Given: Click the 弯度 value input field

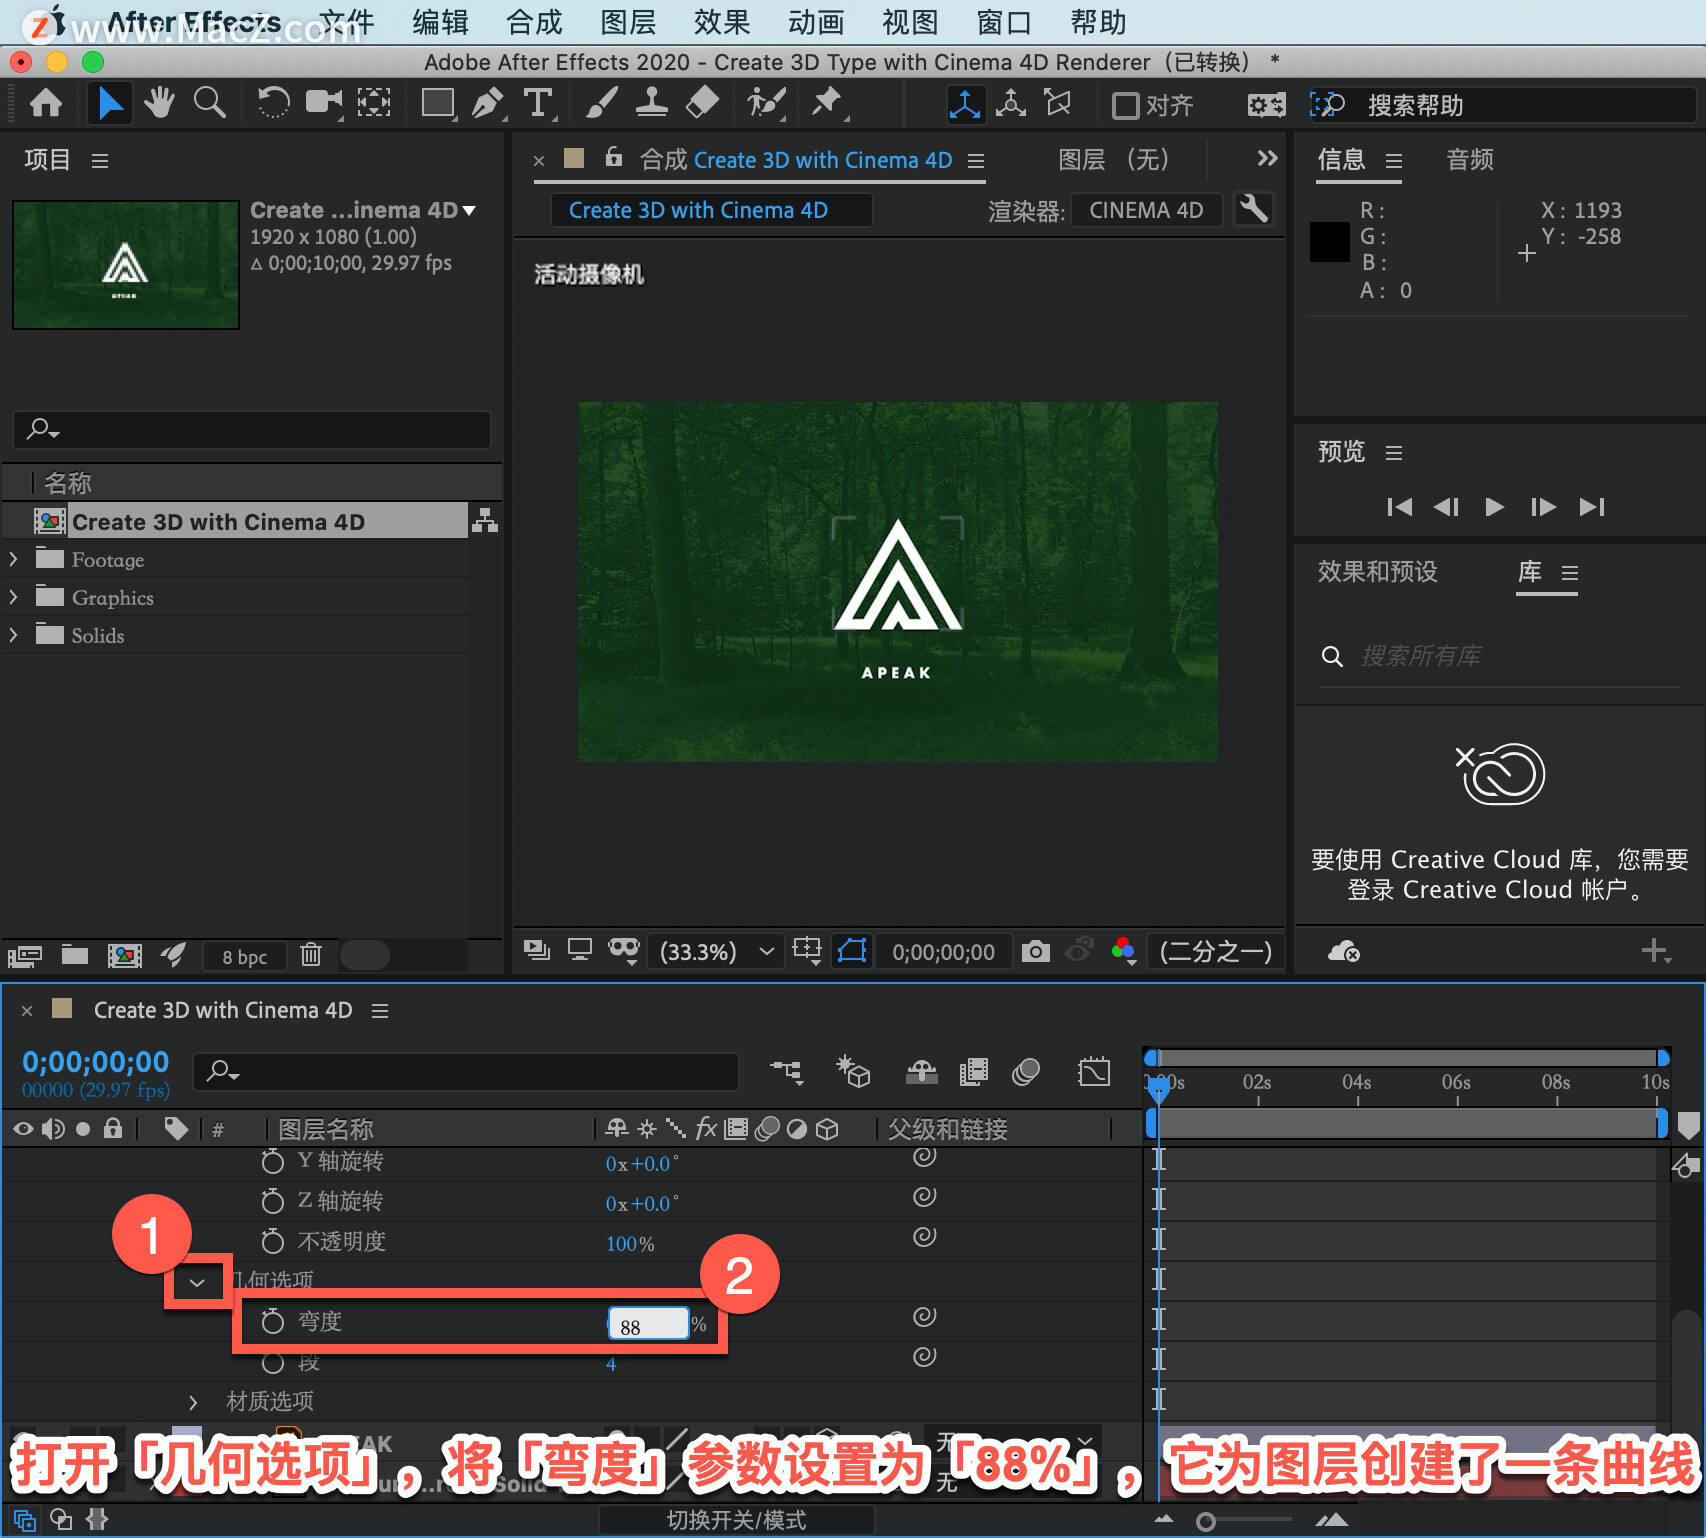Looking at the screenshot, I should point(648,1324).
